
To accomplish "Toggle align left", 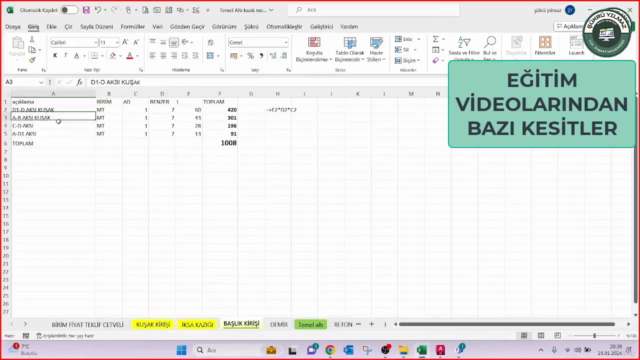I will (x=153, y=56).
